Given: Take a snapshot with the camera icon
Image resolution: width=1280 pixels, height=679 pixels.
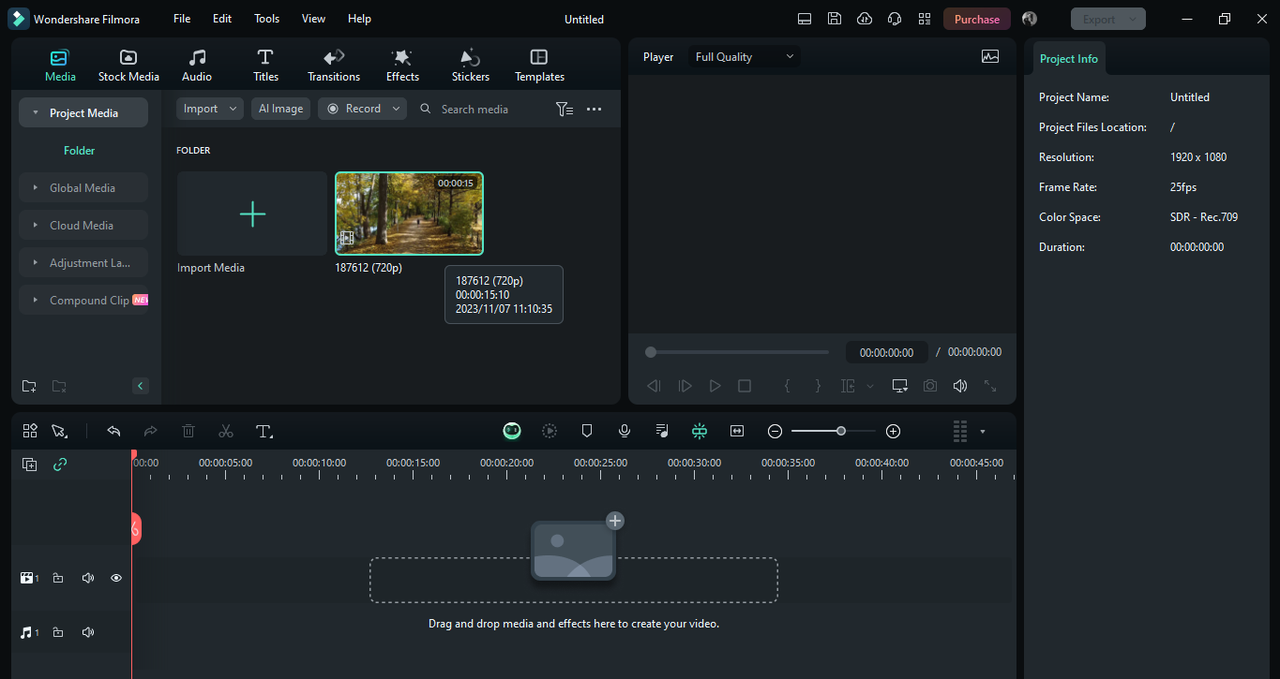Looking at the screenshot, I should 930,386.
